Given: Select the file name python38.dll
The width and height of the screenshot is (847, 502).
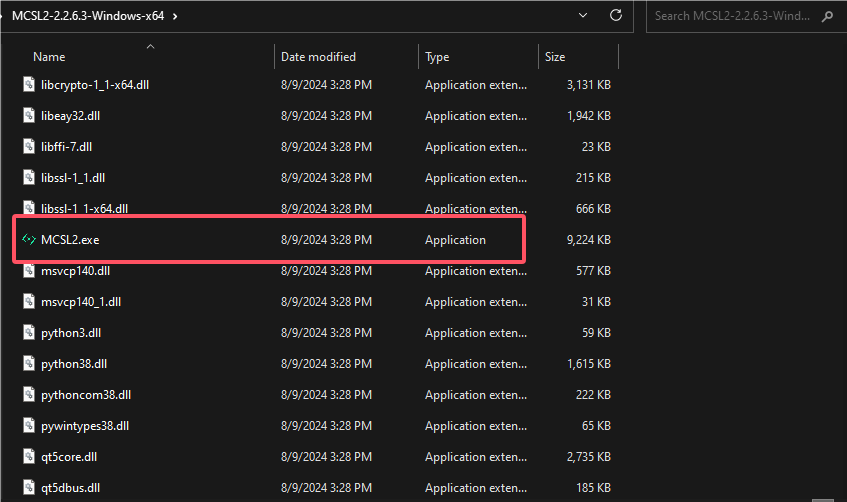Looking at the screenshot, I should (x=74, y=364).
